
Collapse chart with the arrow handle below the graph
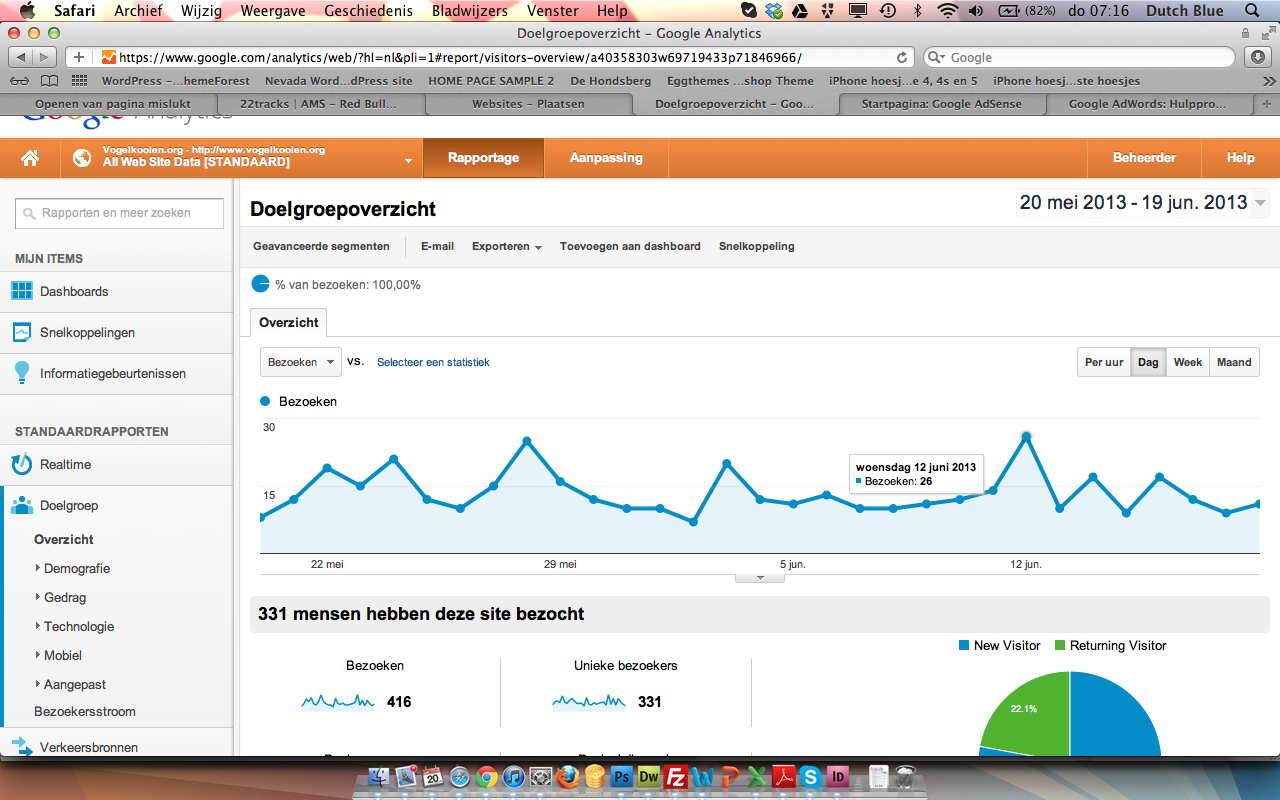pos(760,578)
